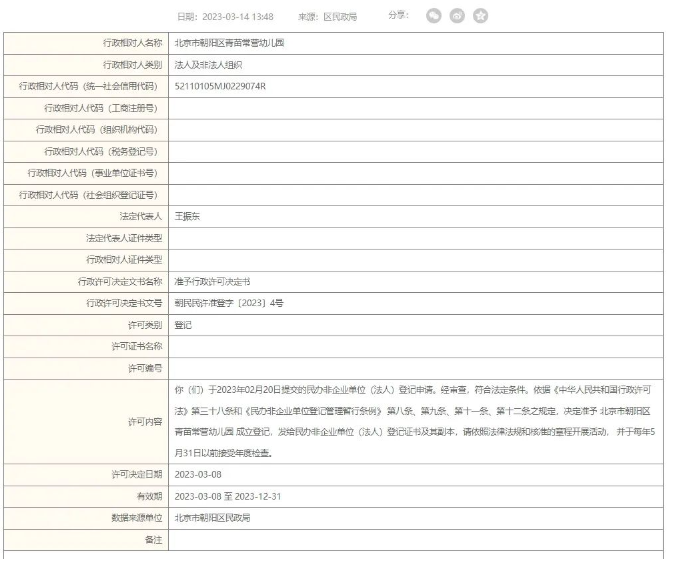Viewport: 676px width, 566px height.
Task: Click the permit type value 登记
Action: pyautogui.click(x=183, y=325)
